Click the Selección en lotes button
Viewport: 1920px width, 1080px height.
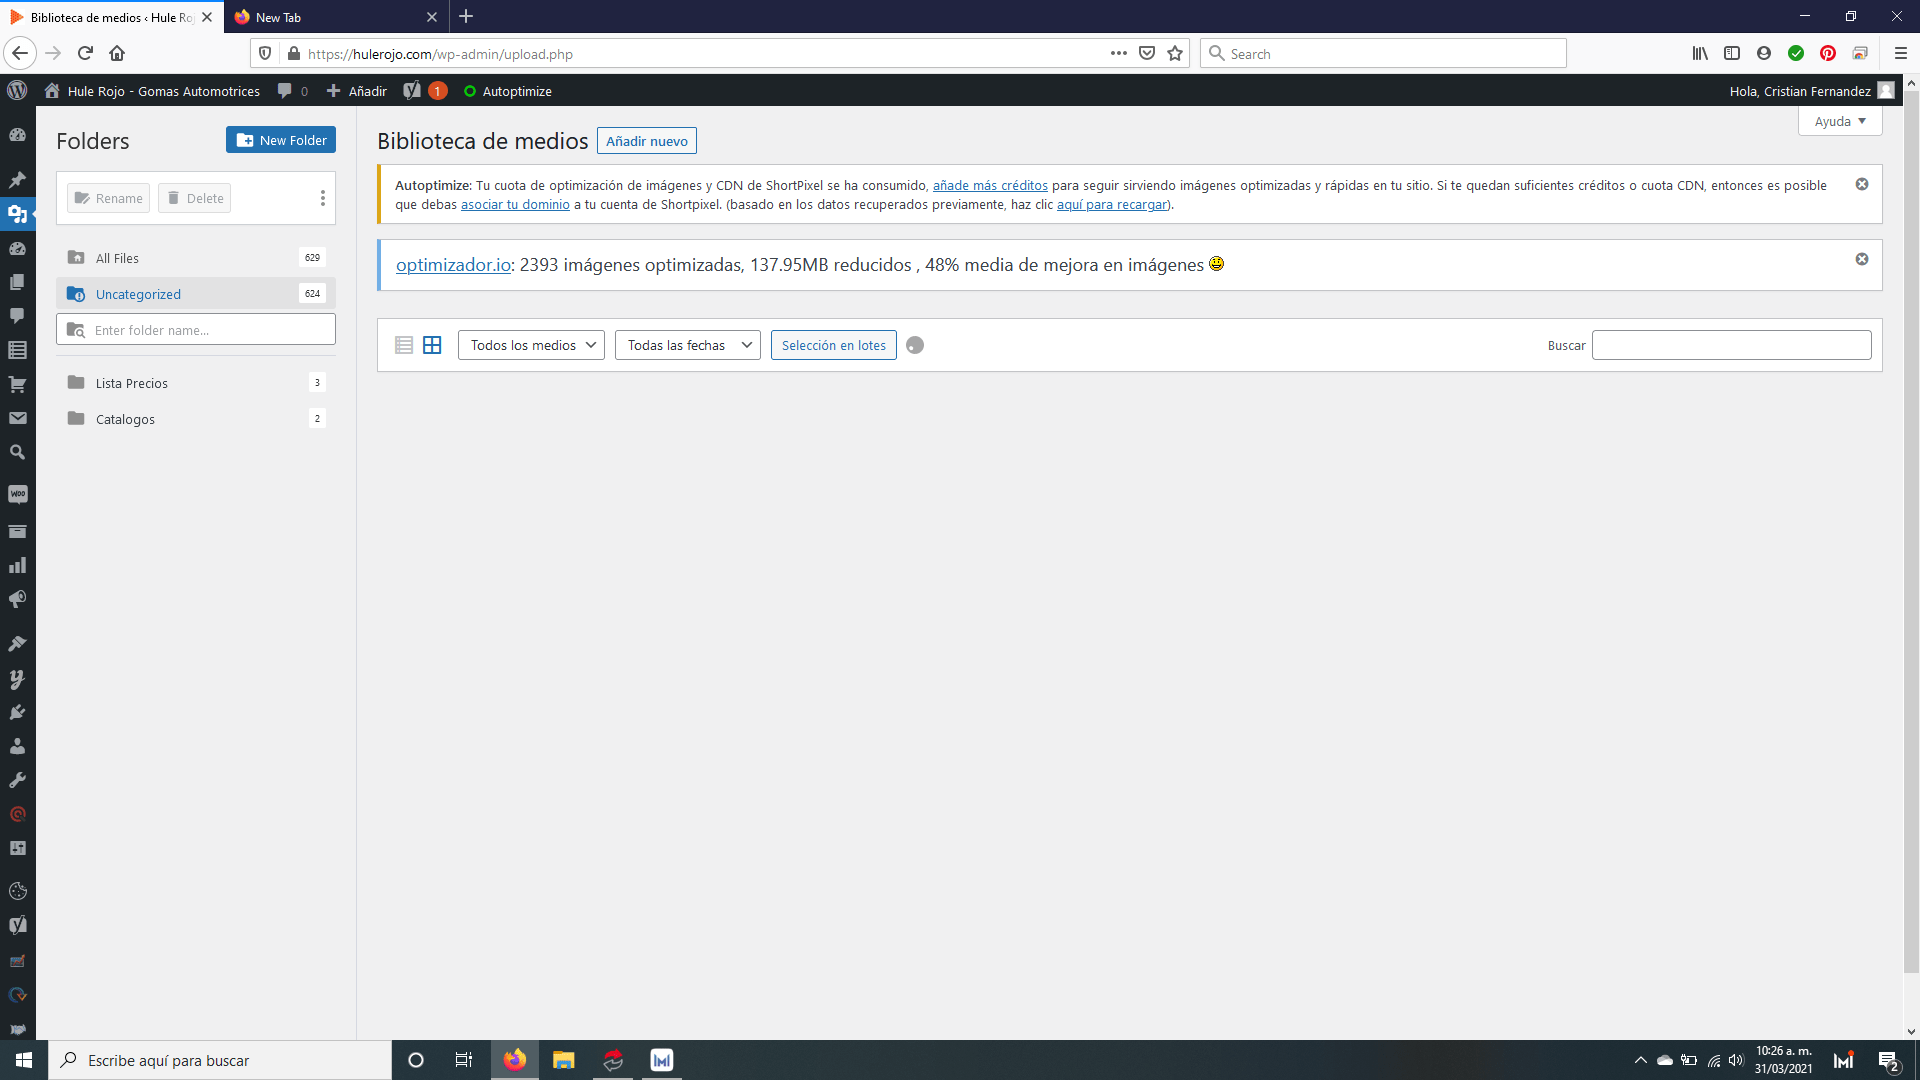tap(834, 345)
